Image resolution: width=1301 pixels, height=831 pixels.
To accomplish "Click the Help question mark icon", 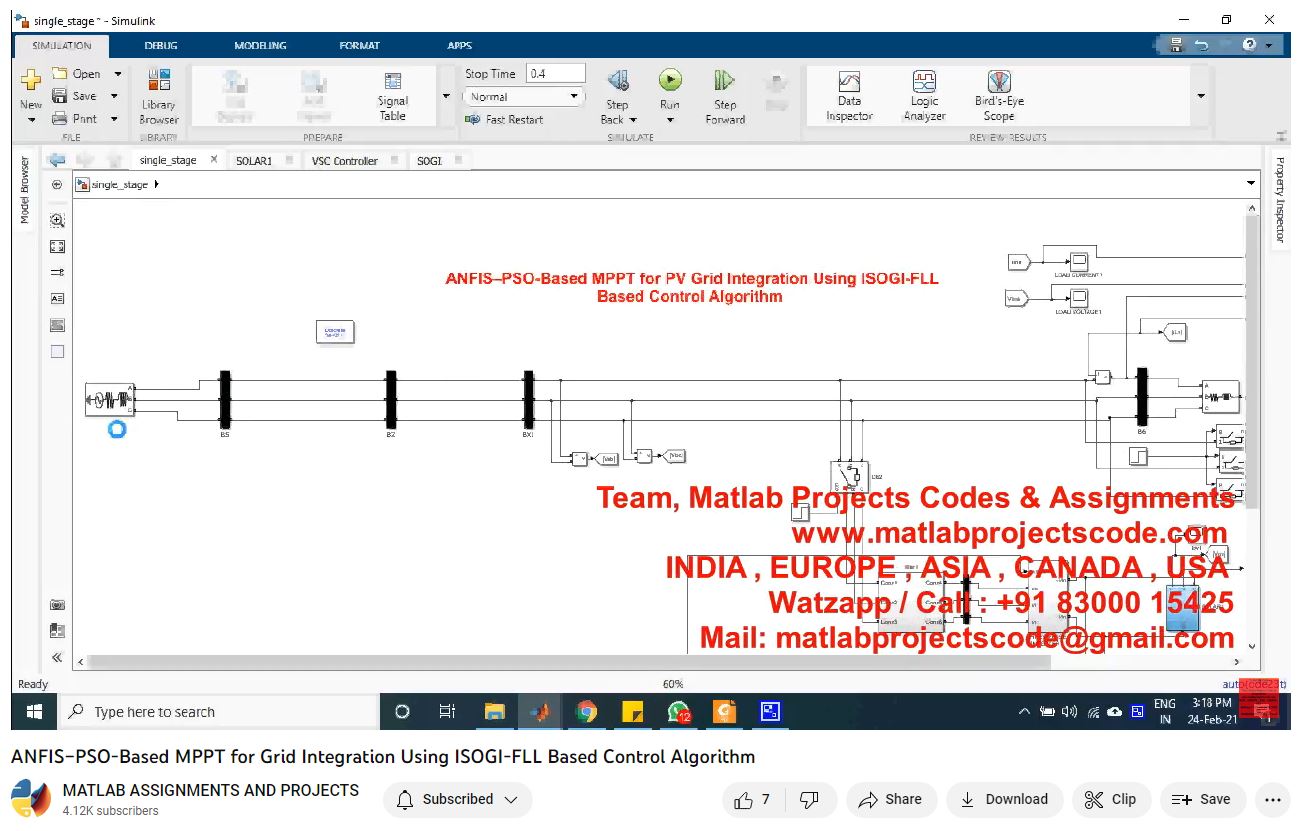I will (1250, 45).
